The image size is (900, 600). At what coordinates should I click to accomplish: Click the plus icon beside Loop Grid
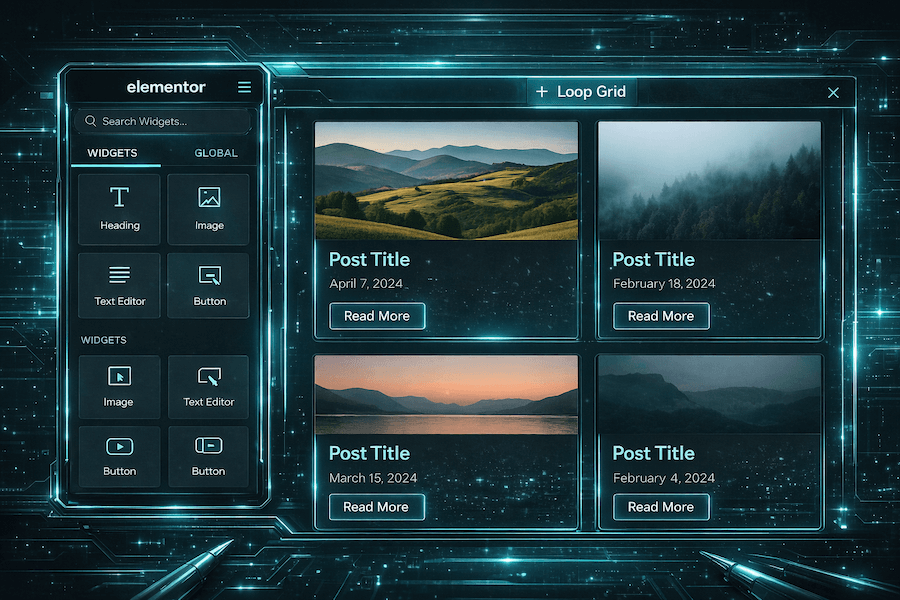click(x=542, y=92)
